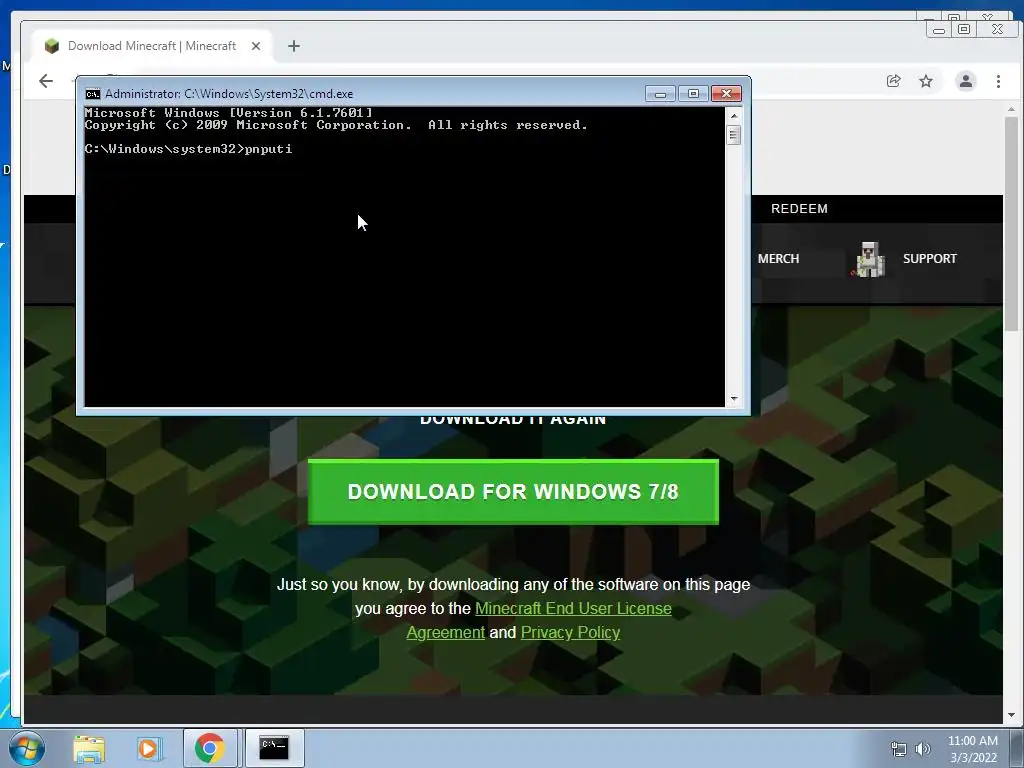Open the MERCH menu item

pos(778,259)
